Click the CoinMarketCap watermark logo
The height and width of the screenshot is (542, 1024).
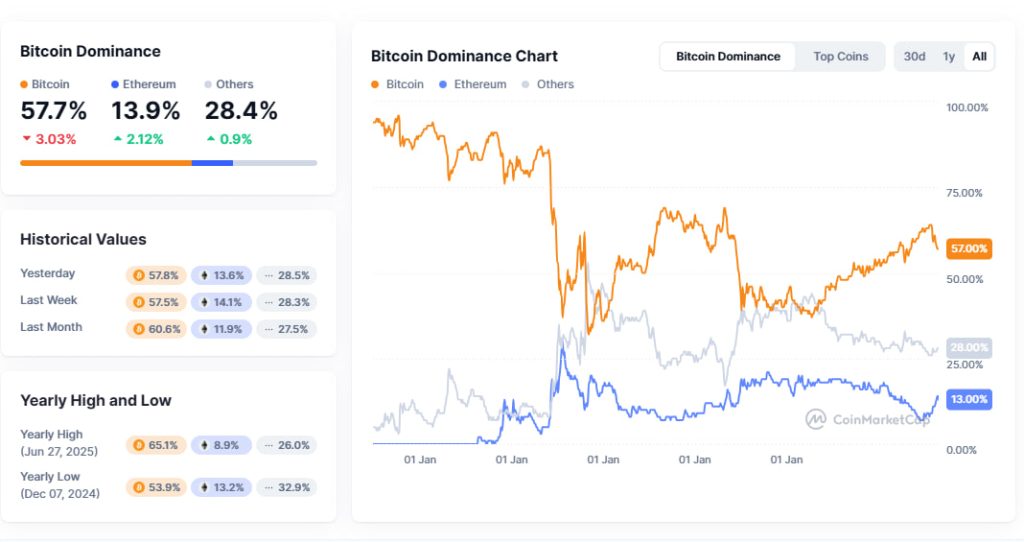click(817, 419)
